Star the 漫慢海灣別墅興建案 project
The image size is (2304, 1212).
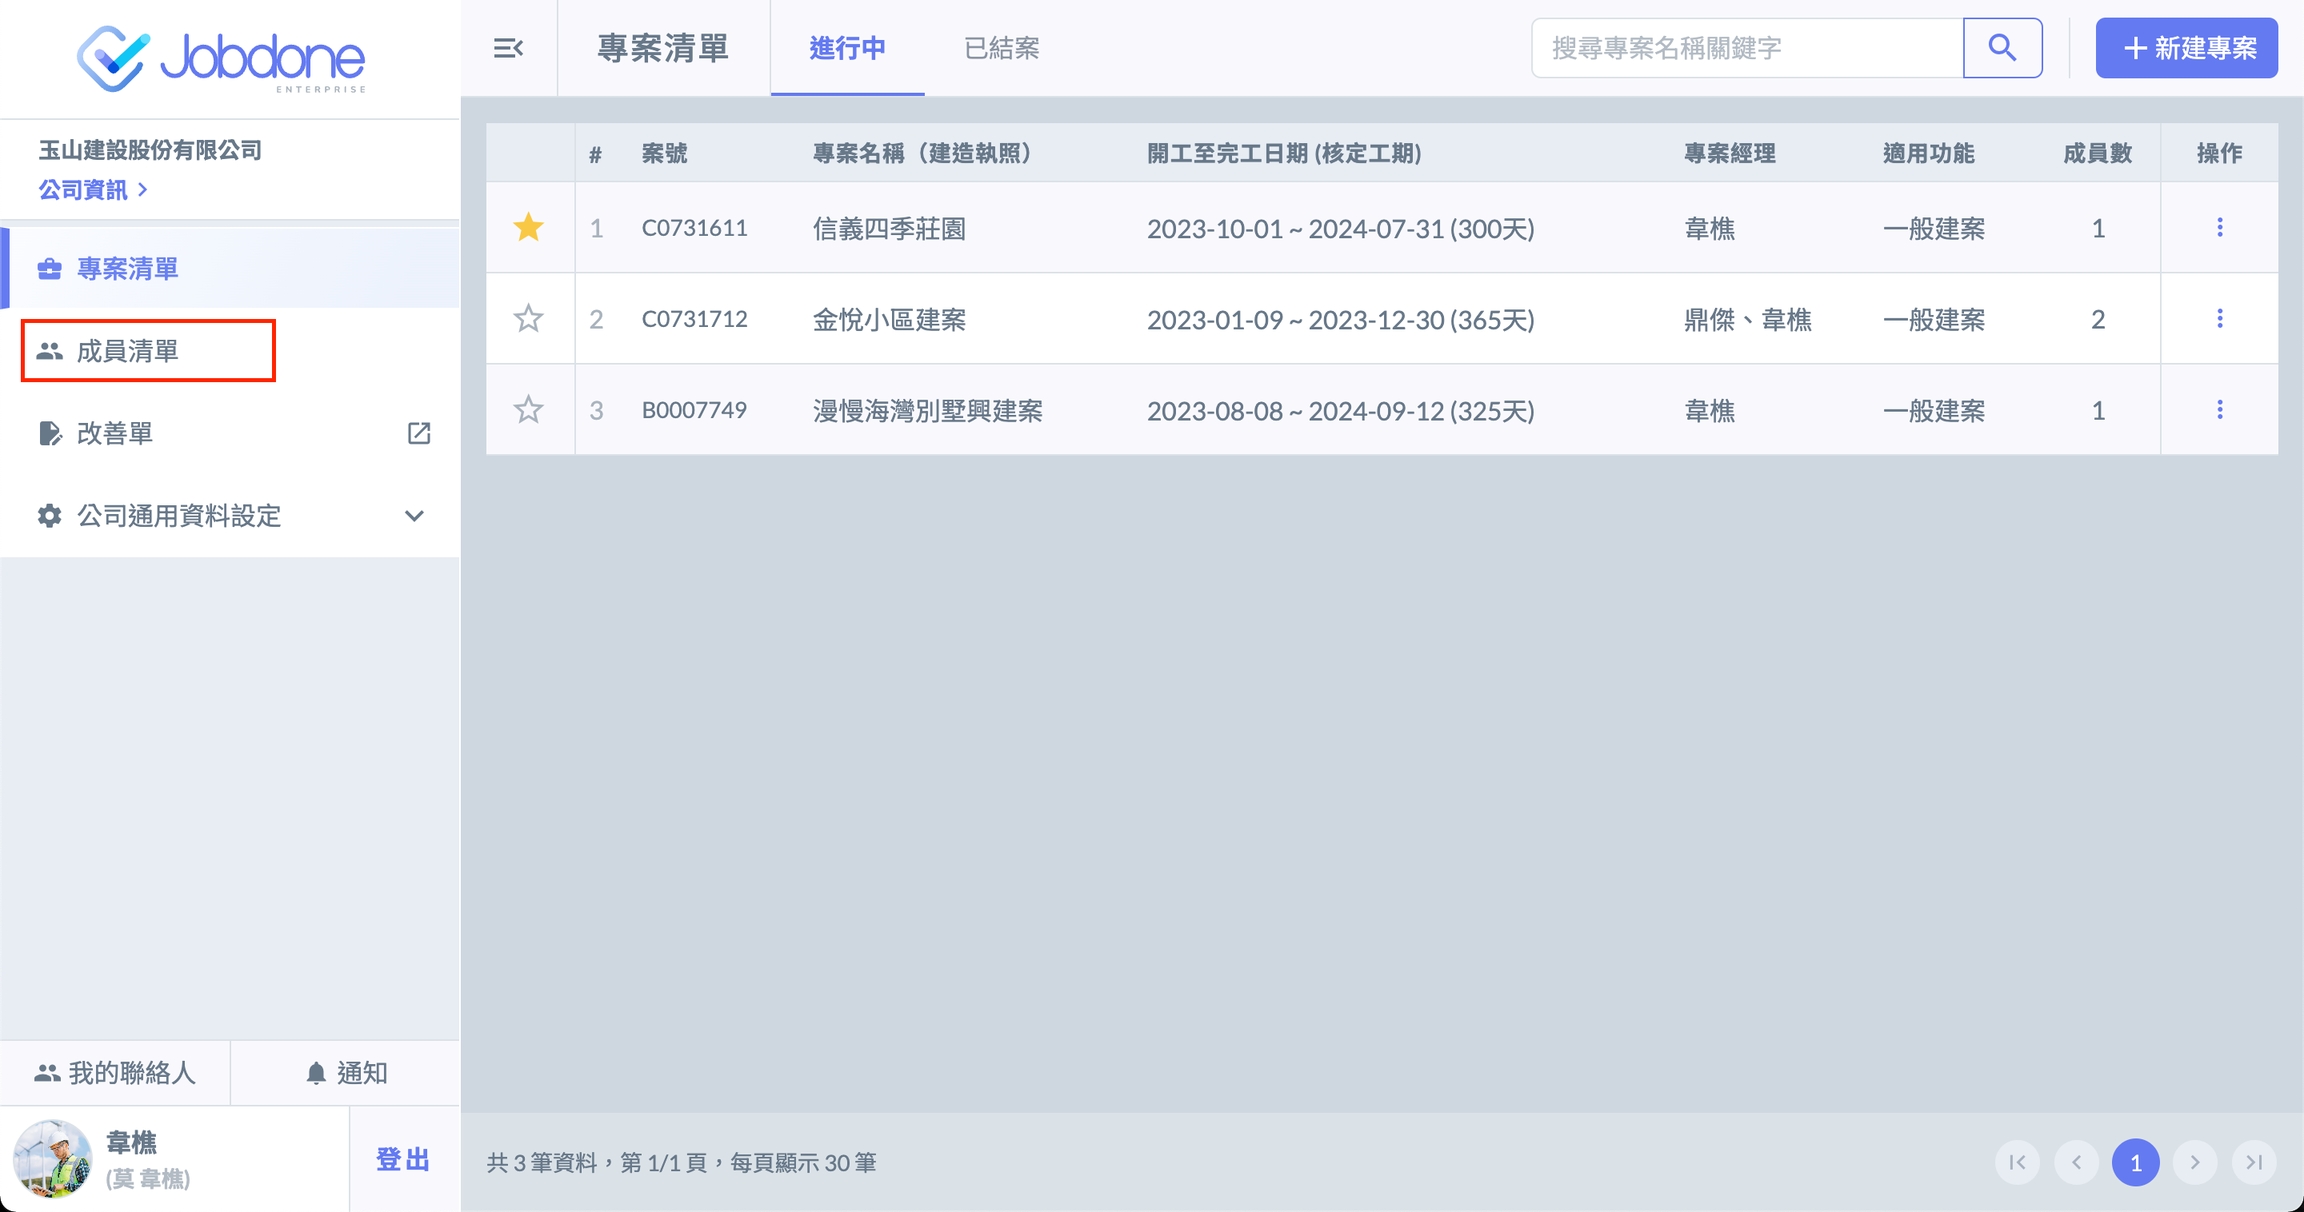(528, 410)
